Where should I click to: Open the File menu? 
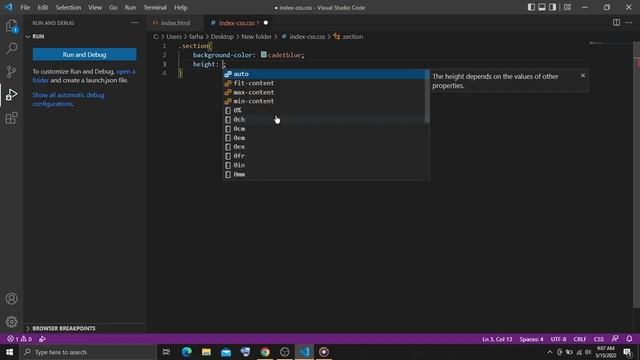point(25,7)
